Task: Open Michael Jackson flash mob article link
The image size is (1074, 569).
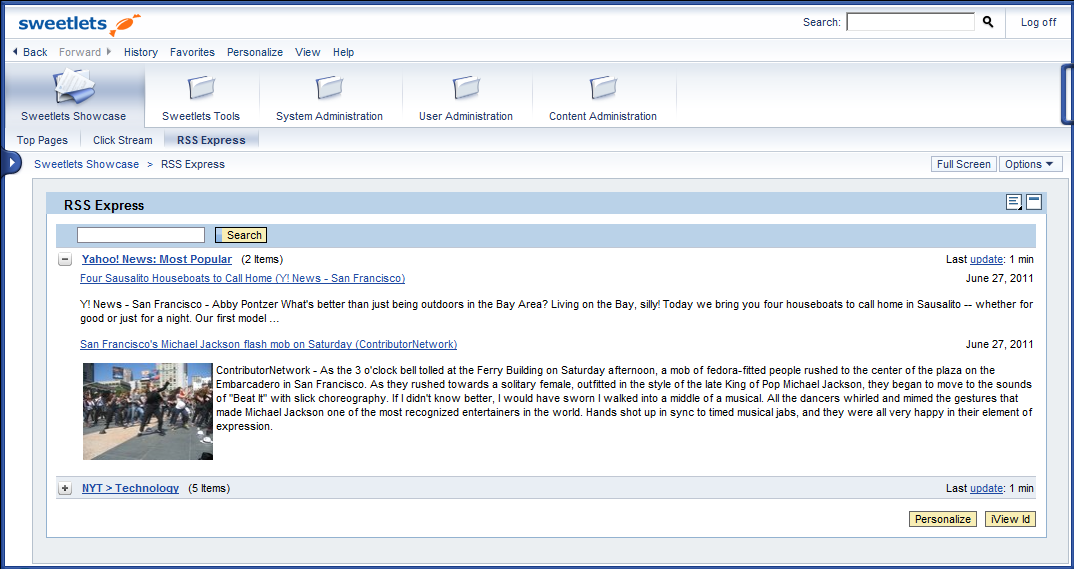Action: click(x=268, y=344)
